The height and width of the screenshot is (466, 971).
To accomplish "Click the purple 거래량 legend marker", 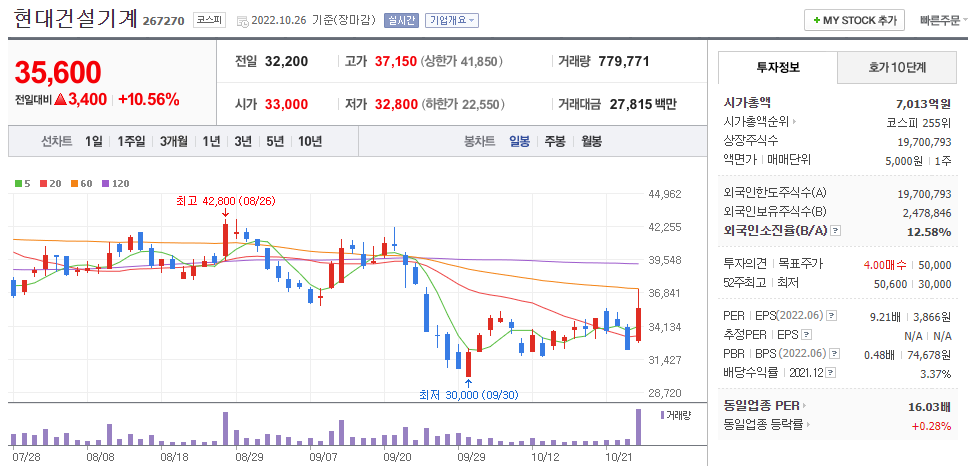I will pos(663,415).
